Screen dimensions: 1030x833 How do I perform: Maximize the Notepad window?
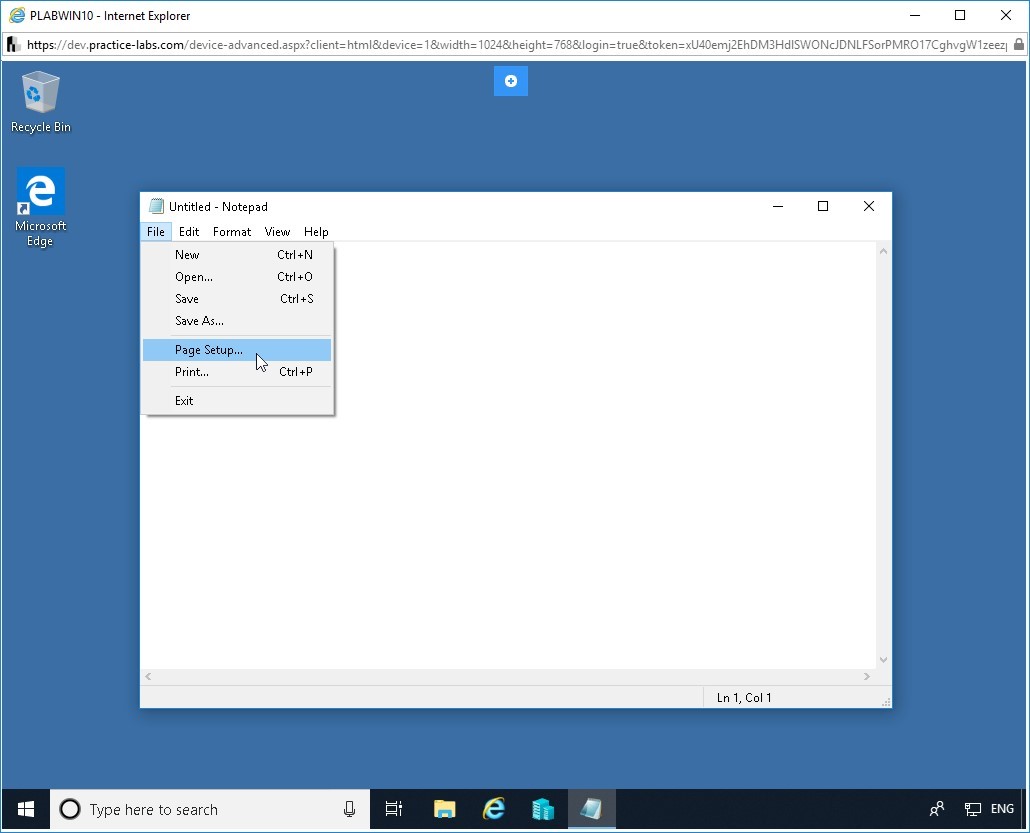(x=822, y=206)
